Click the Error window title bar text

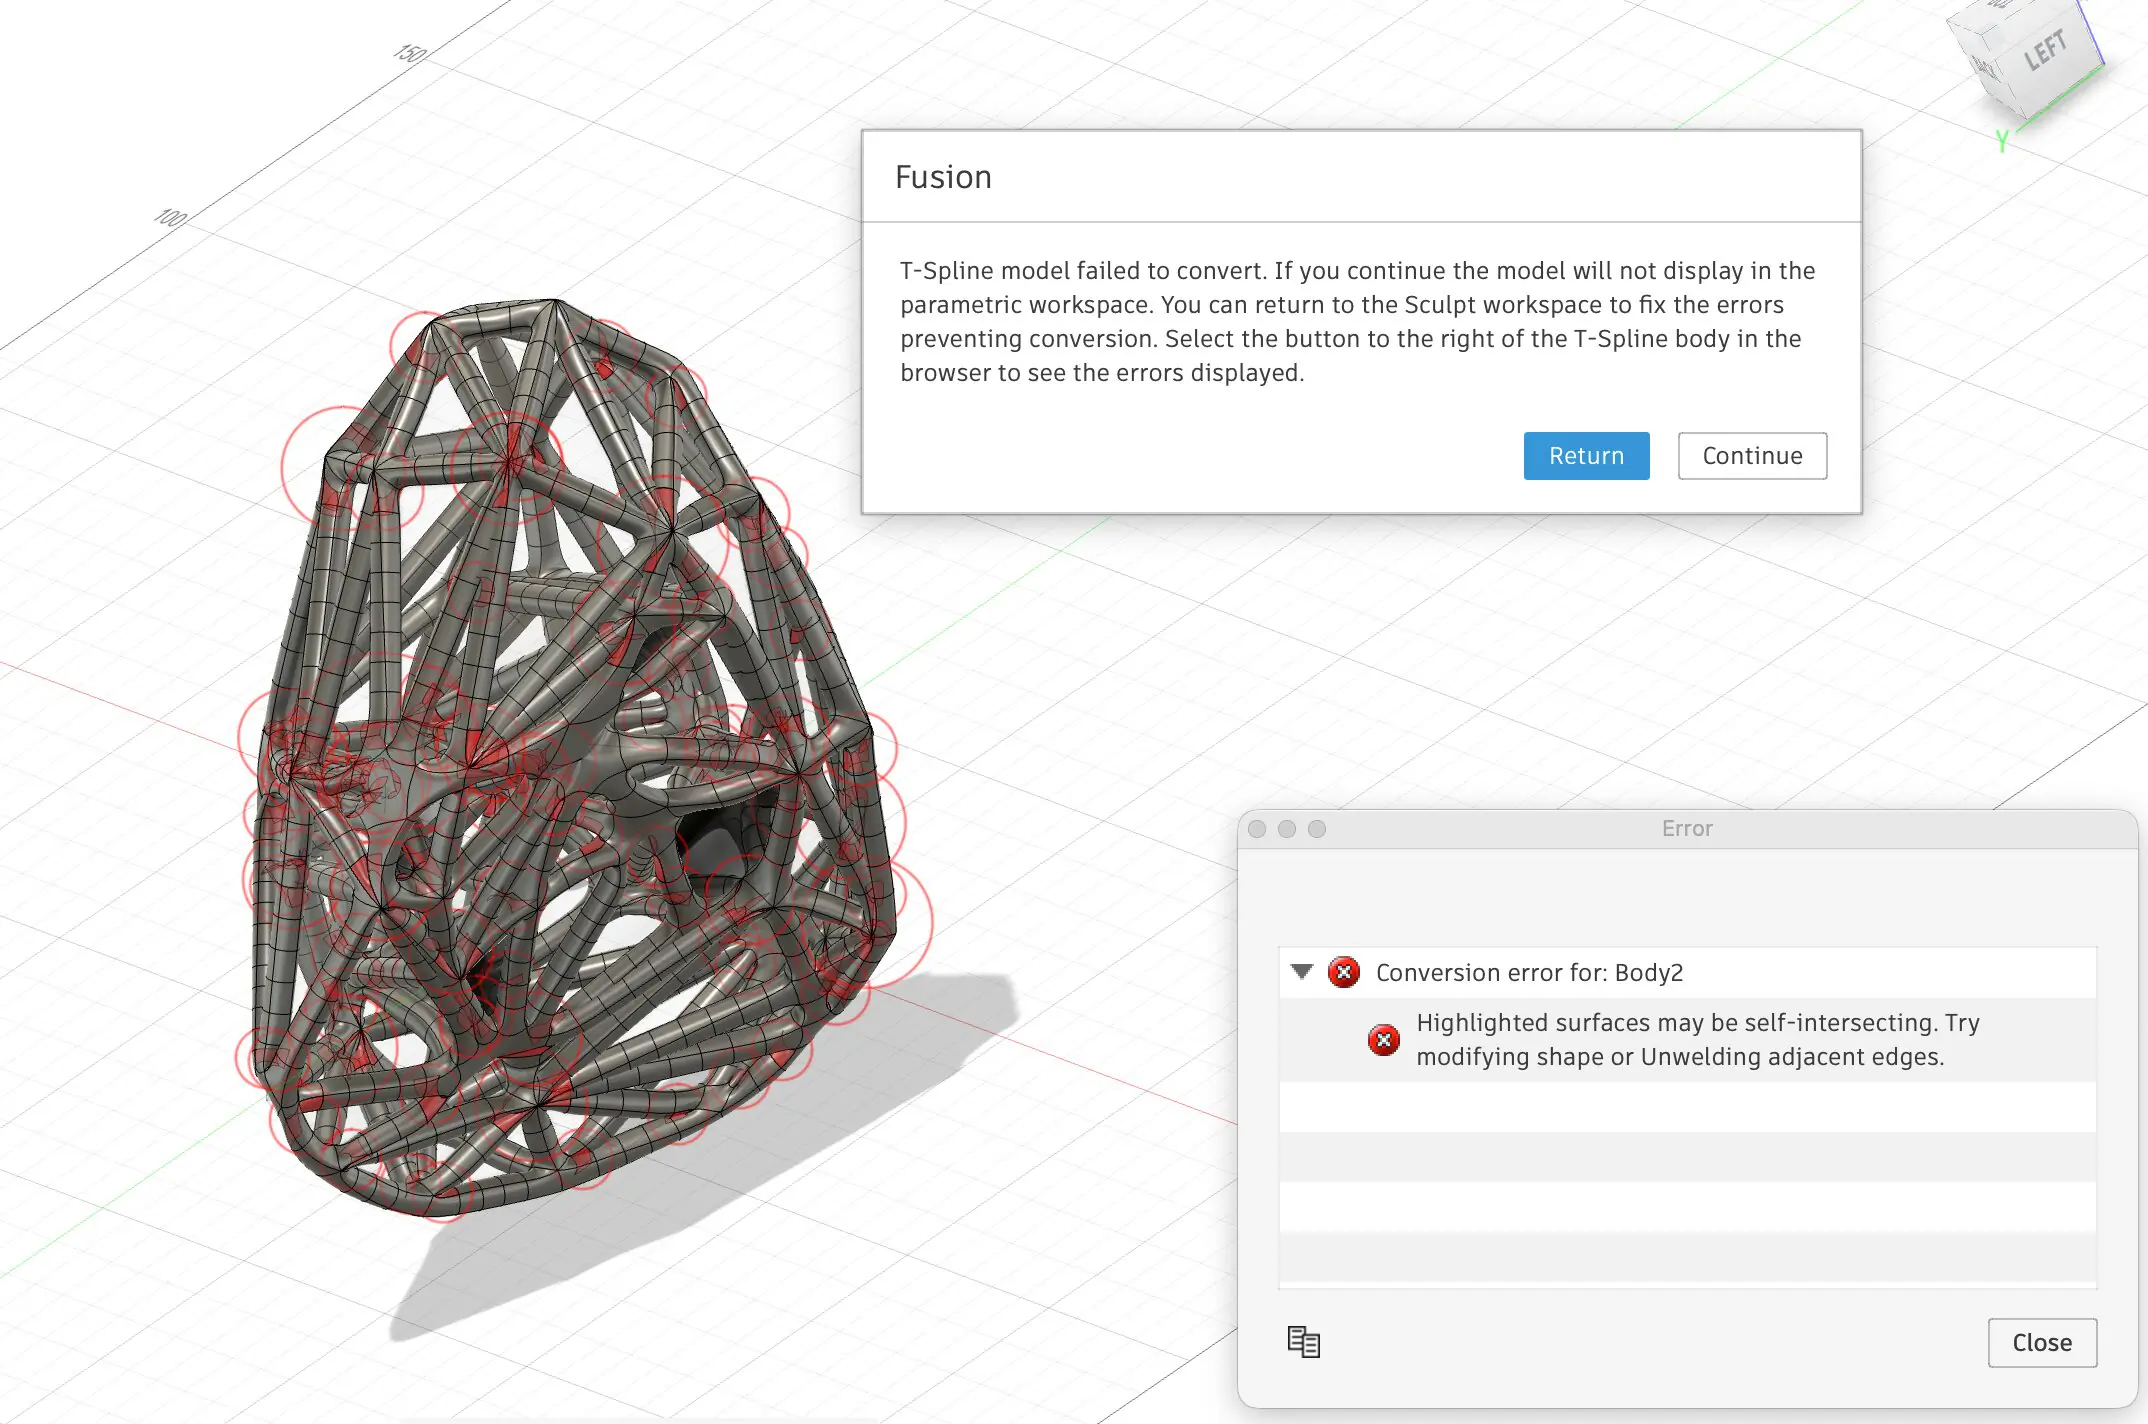click(x=1687, y=828)
